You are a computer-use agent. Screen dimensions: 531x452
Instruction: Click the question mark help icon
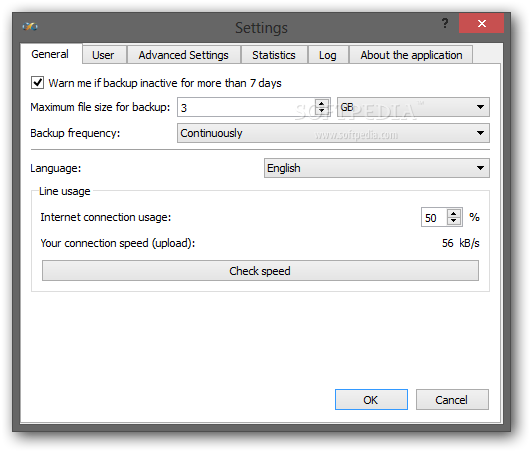point(445,23)
